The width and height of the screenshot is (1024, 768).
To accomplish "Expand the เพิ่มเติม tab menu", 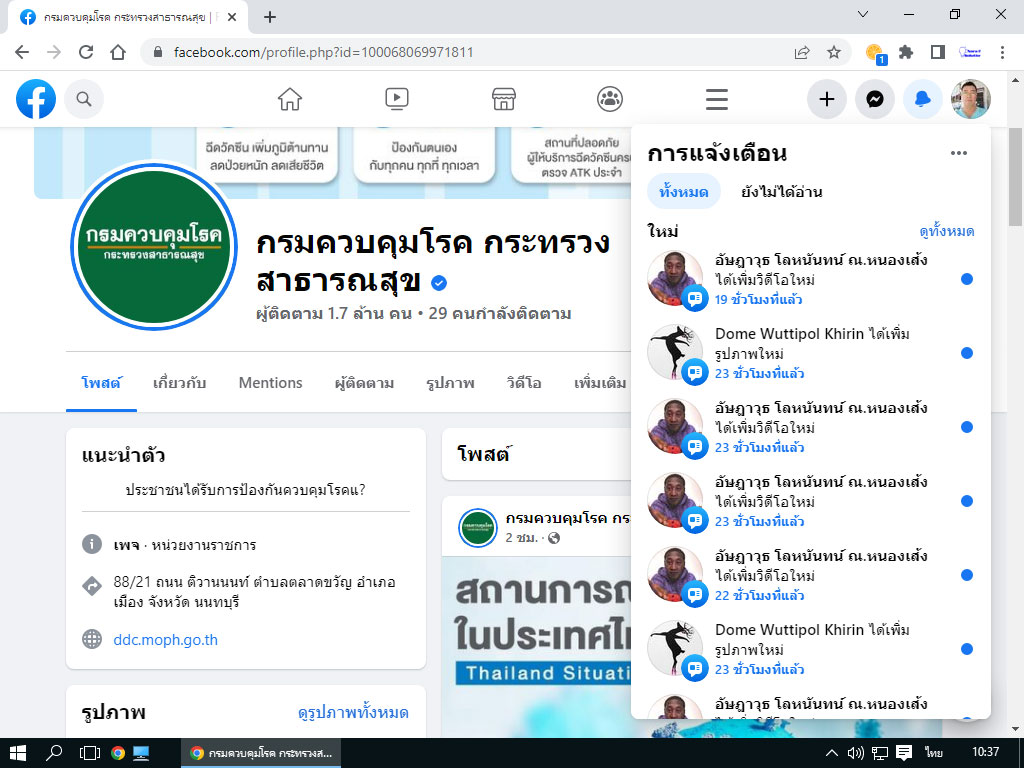I will 600,383.
